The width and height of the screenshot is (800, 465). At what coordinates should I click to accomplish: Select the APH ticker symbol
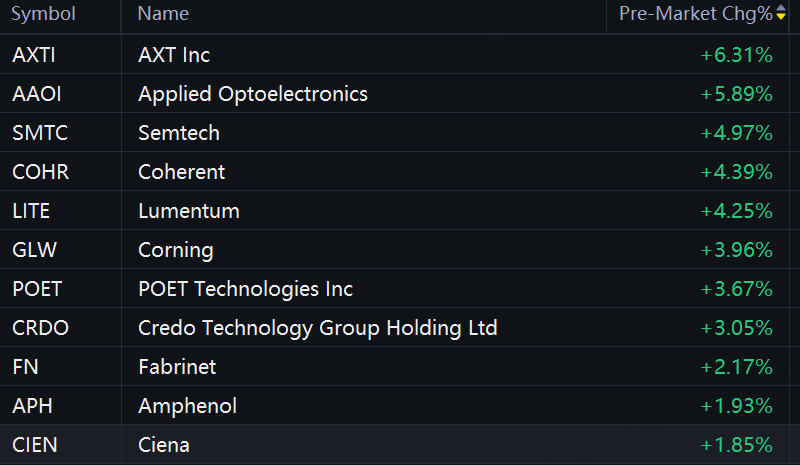[32, 406]
